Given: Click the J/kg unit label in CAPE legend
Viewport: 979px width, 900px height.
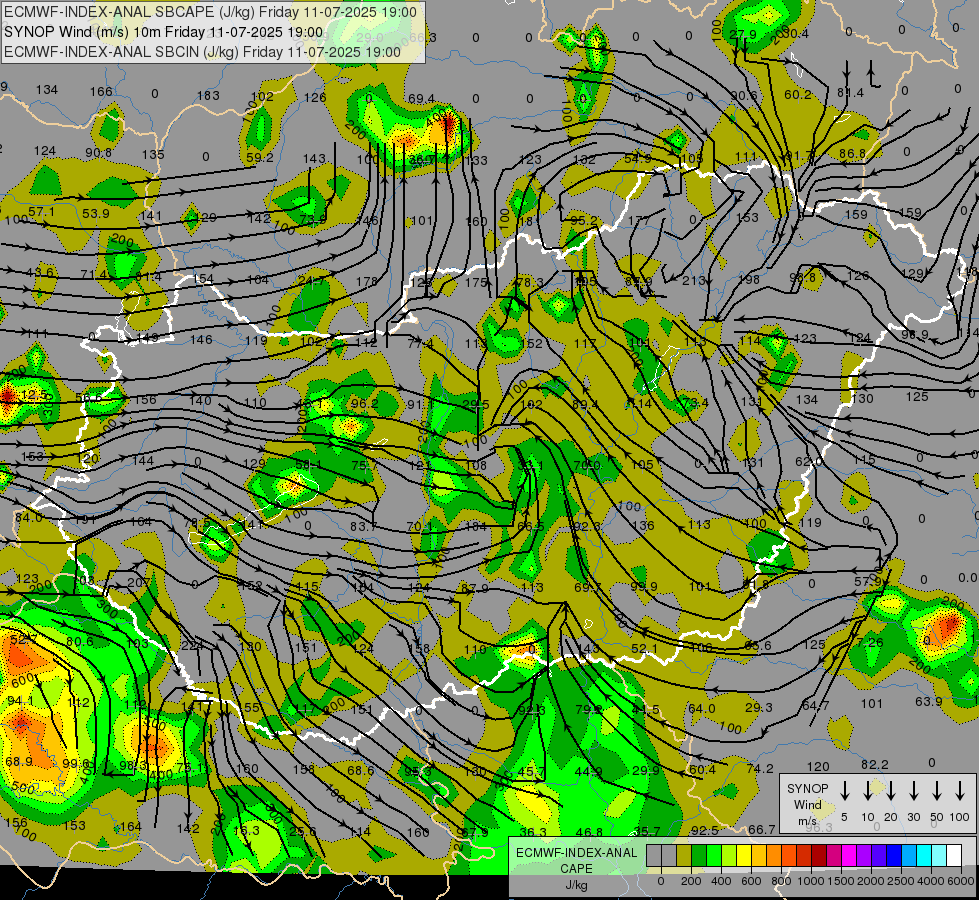Looking at the screenshot, I should click(x=576, y=885).
